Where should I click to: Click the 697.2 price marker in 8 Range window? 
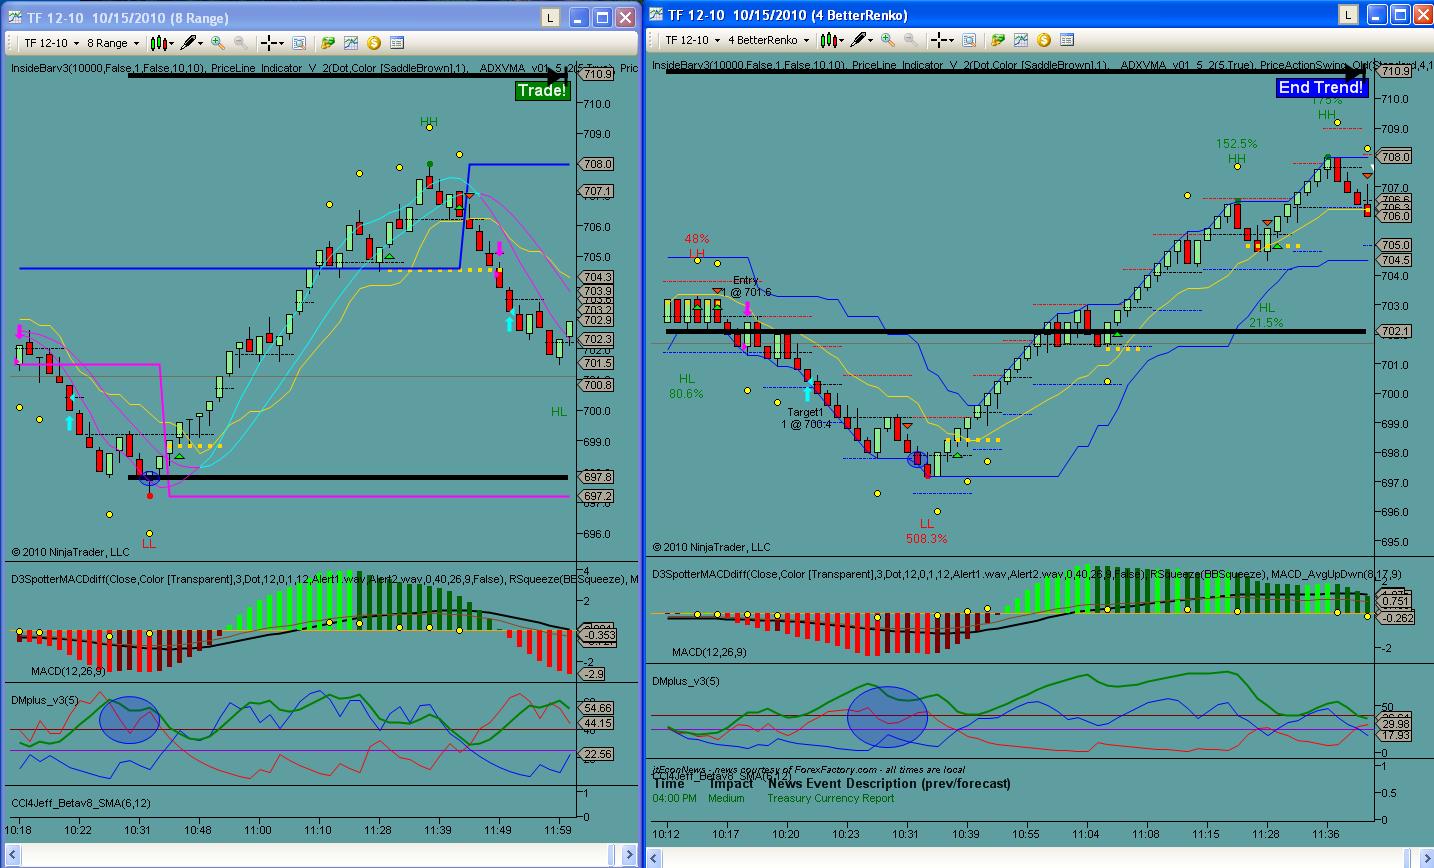tap(597, 496)
